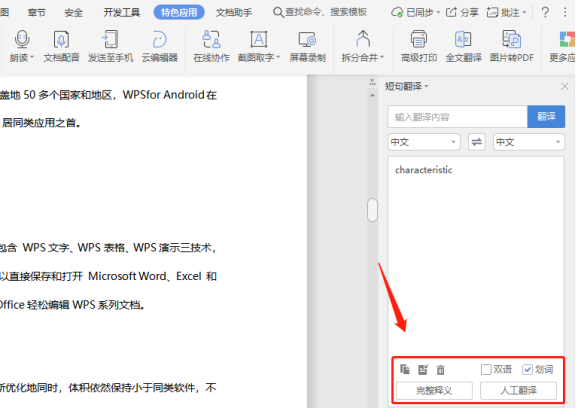The width and height of the screenshot is (576, 409).
Task: Switch to the 开发工具 ribbon tab
Action: [121, 12]
